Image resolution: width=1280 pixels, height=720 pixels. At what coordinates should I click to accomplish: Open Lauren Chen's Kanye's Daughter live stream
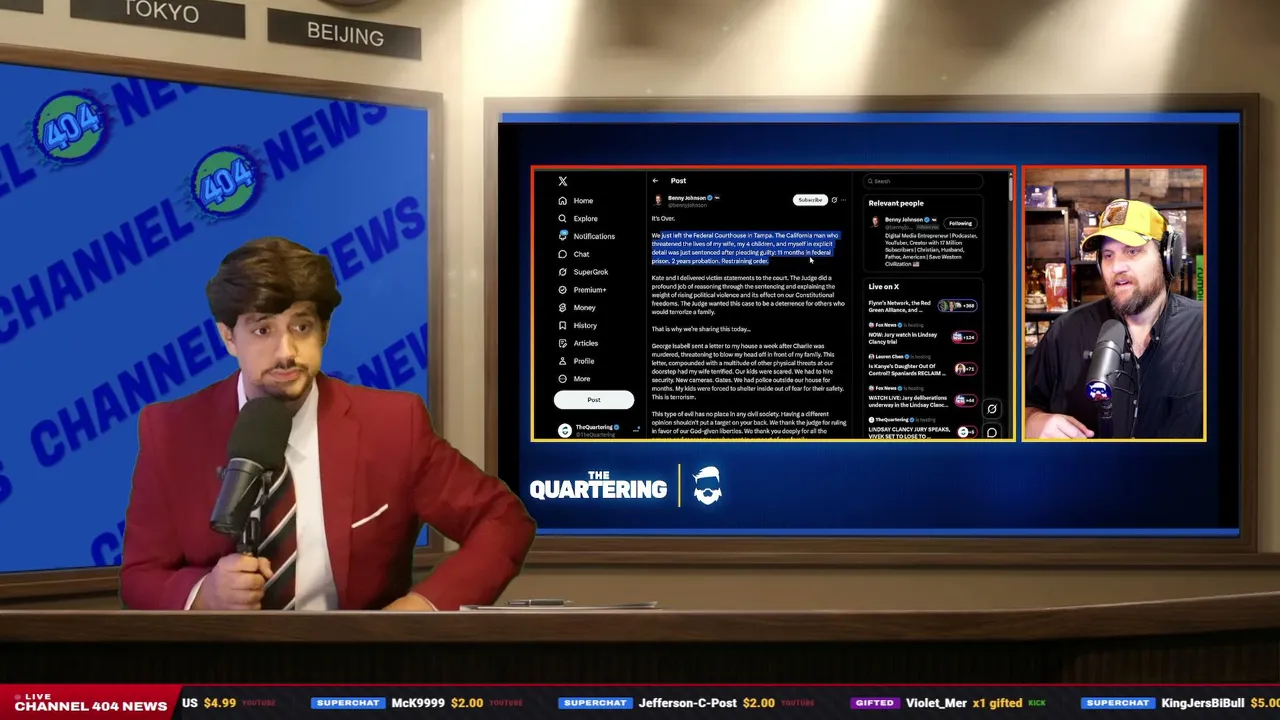pos(906,370)
